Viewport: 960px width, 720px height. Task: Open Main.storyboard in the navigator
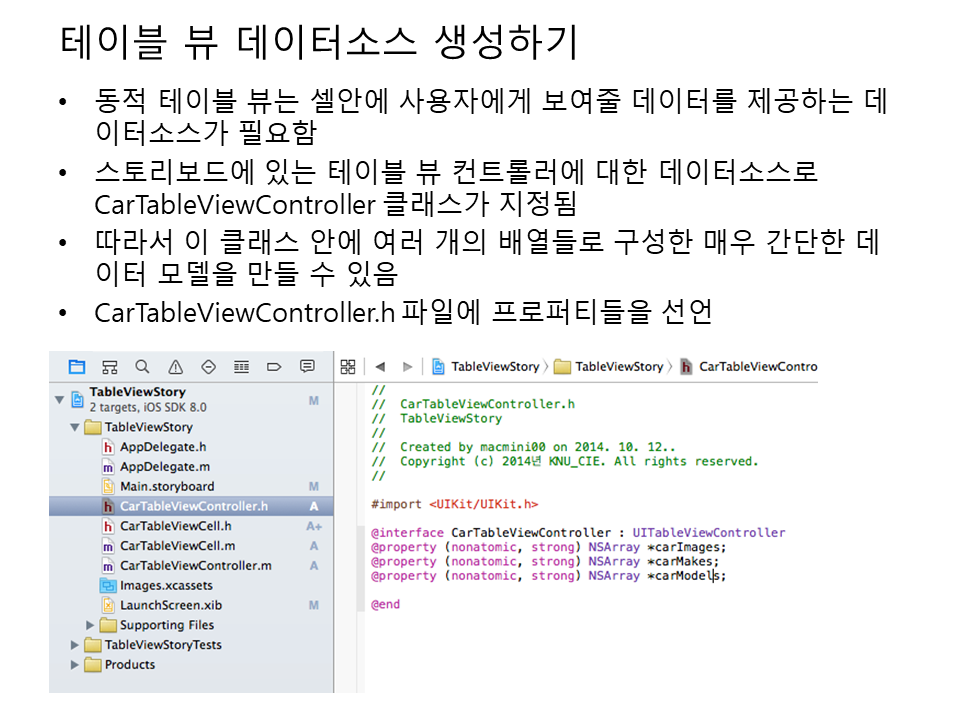coord(167,487)
